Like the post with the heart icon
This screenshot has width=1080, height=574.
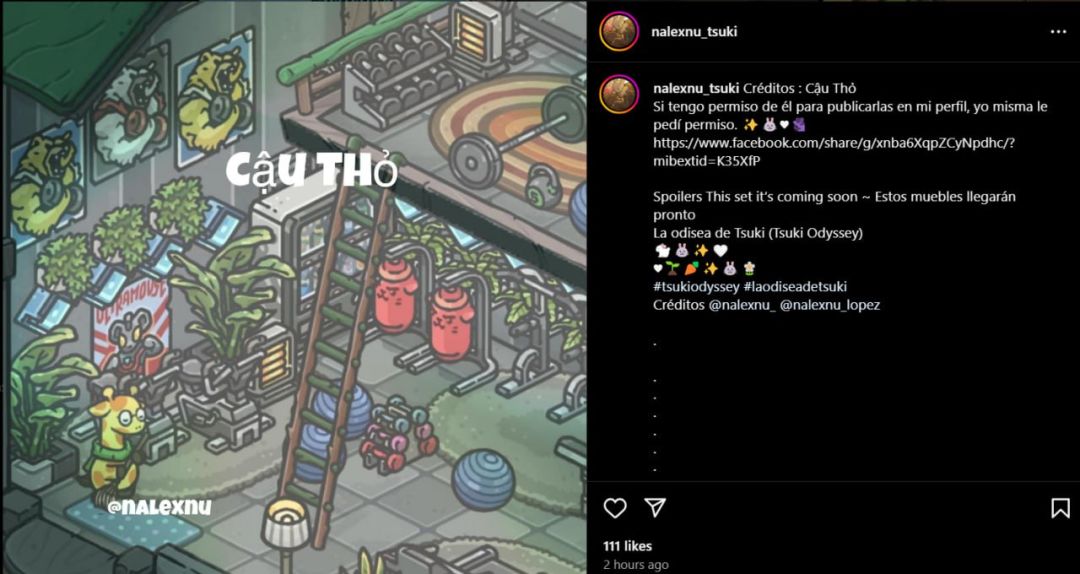click(x=614, y=508)
